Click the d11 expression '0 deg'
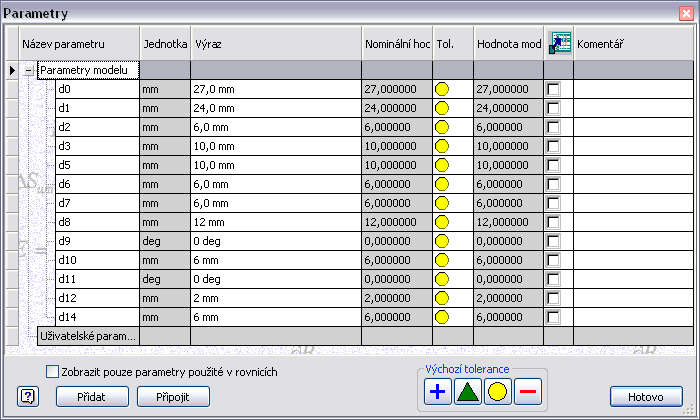The image size is (700, 420). click(x=276, y=279)
